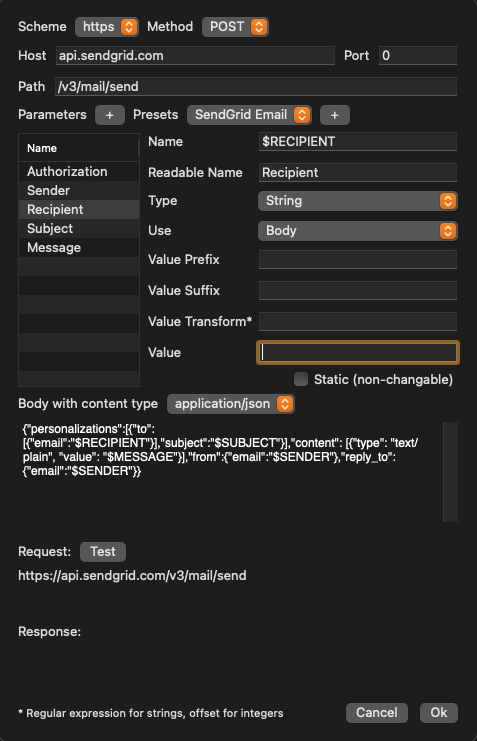Select the Subject parameter row

pos(79,229)
